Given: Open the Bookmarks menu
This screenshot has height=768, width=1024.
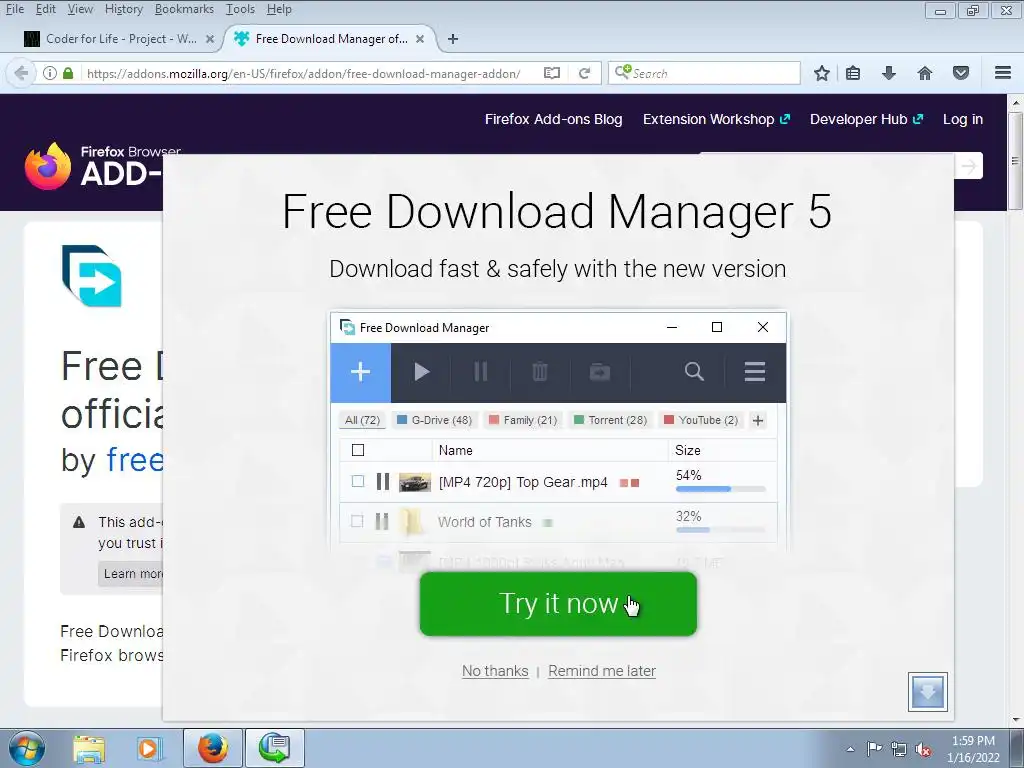Looking at the screenshot, I should click(184, 9).
